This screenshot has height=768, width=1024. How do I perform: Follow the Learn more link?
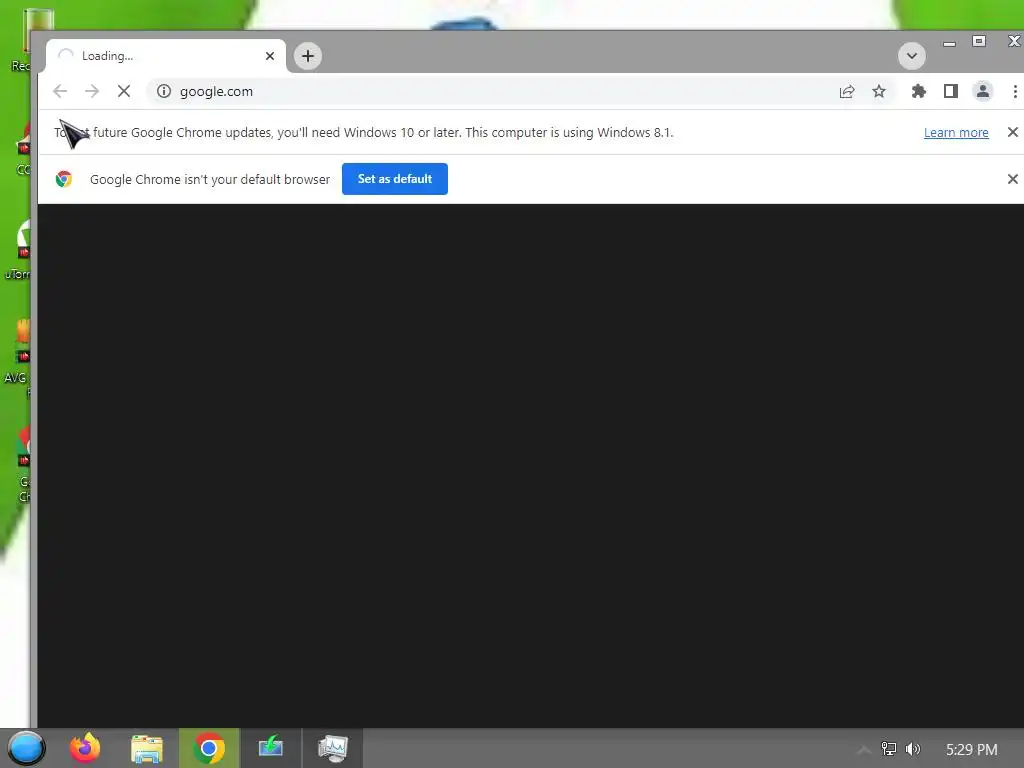(956, 133)
